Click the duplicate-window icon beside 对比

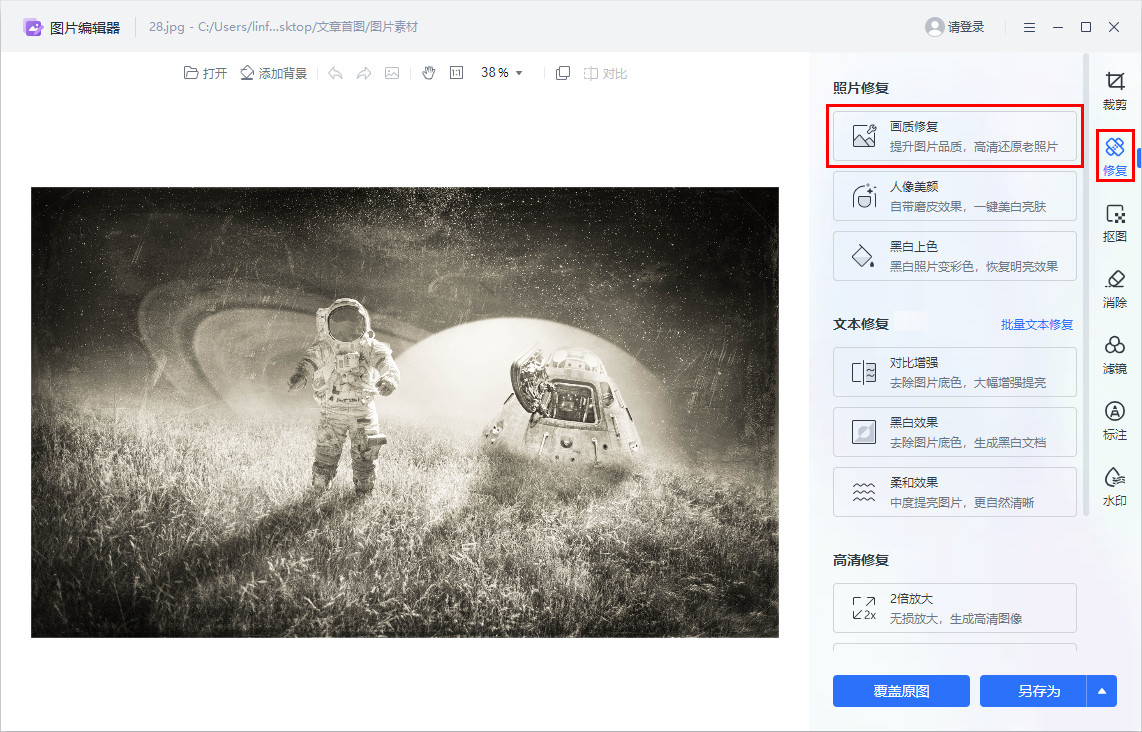(563, 73)
